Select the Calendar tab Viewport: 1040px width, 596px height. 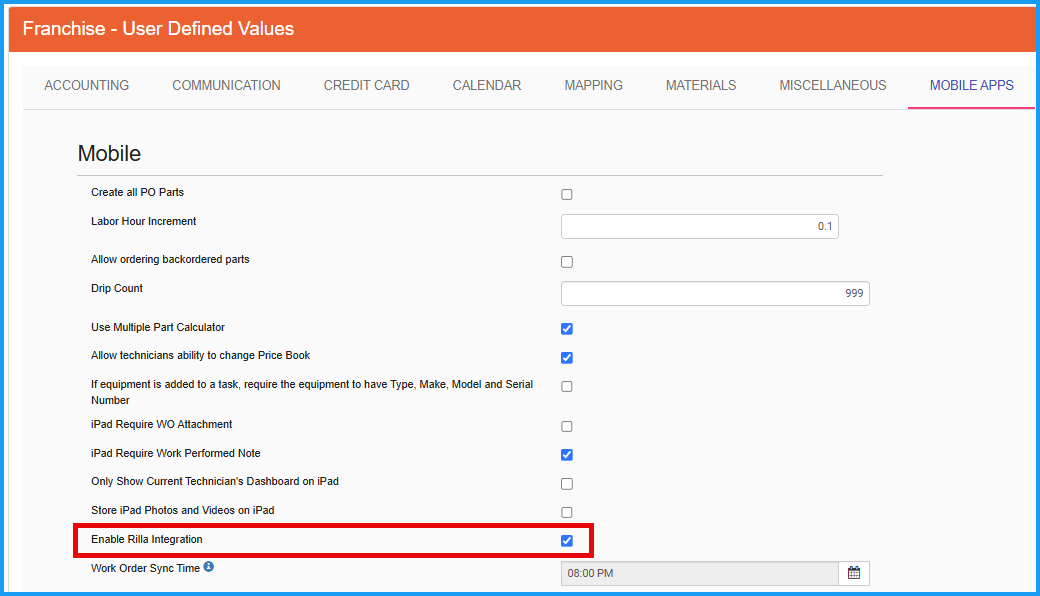[x=487, y=86]
